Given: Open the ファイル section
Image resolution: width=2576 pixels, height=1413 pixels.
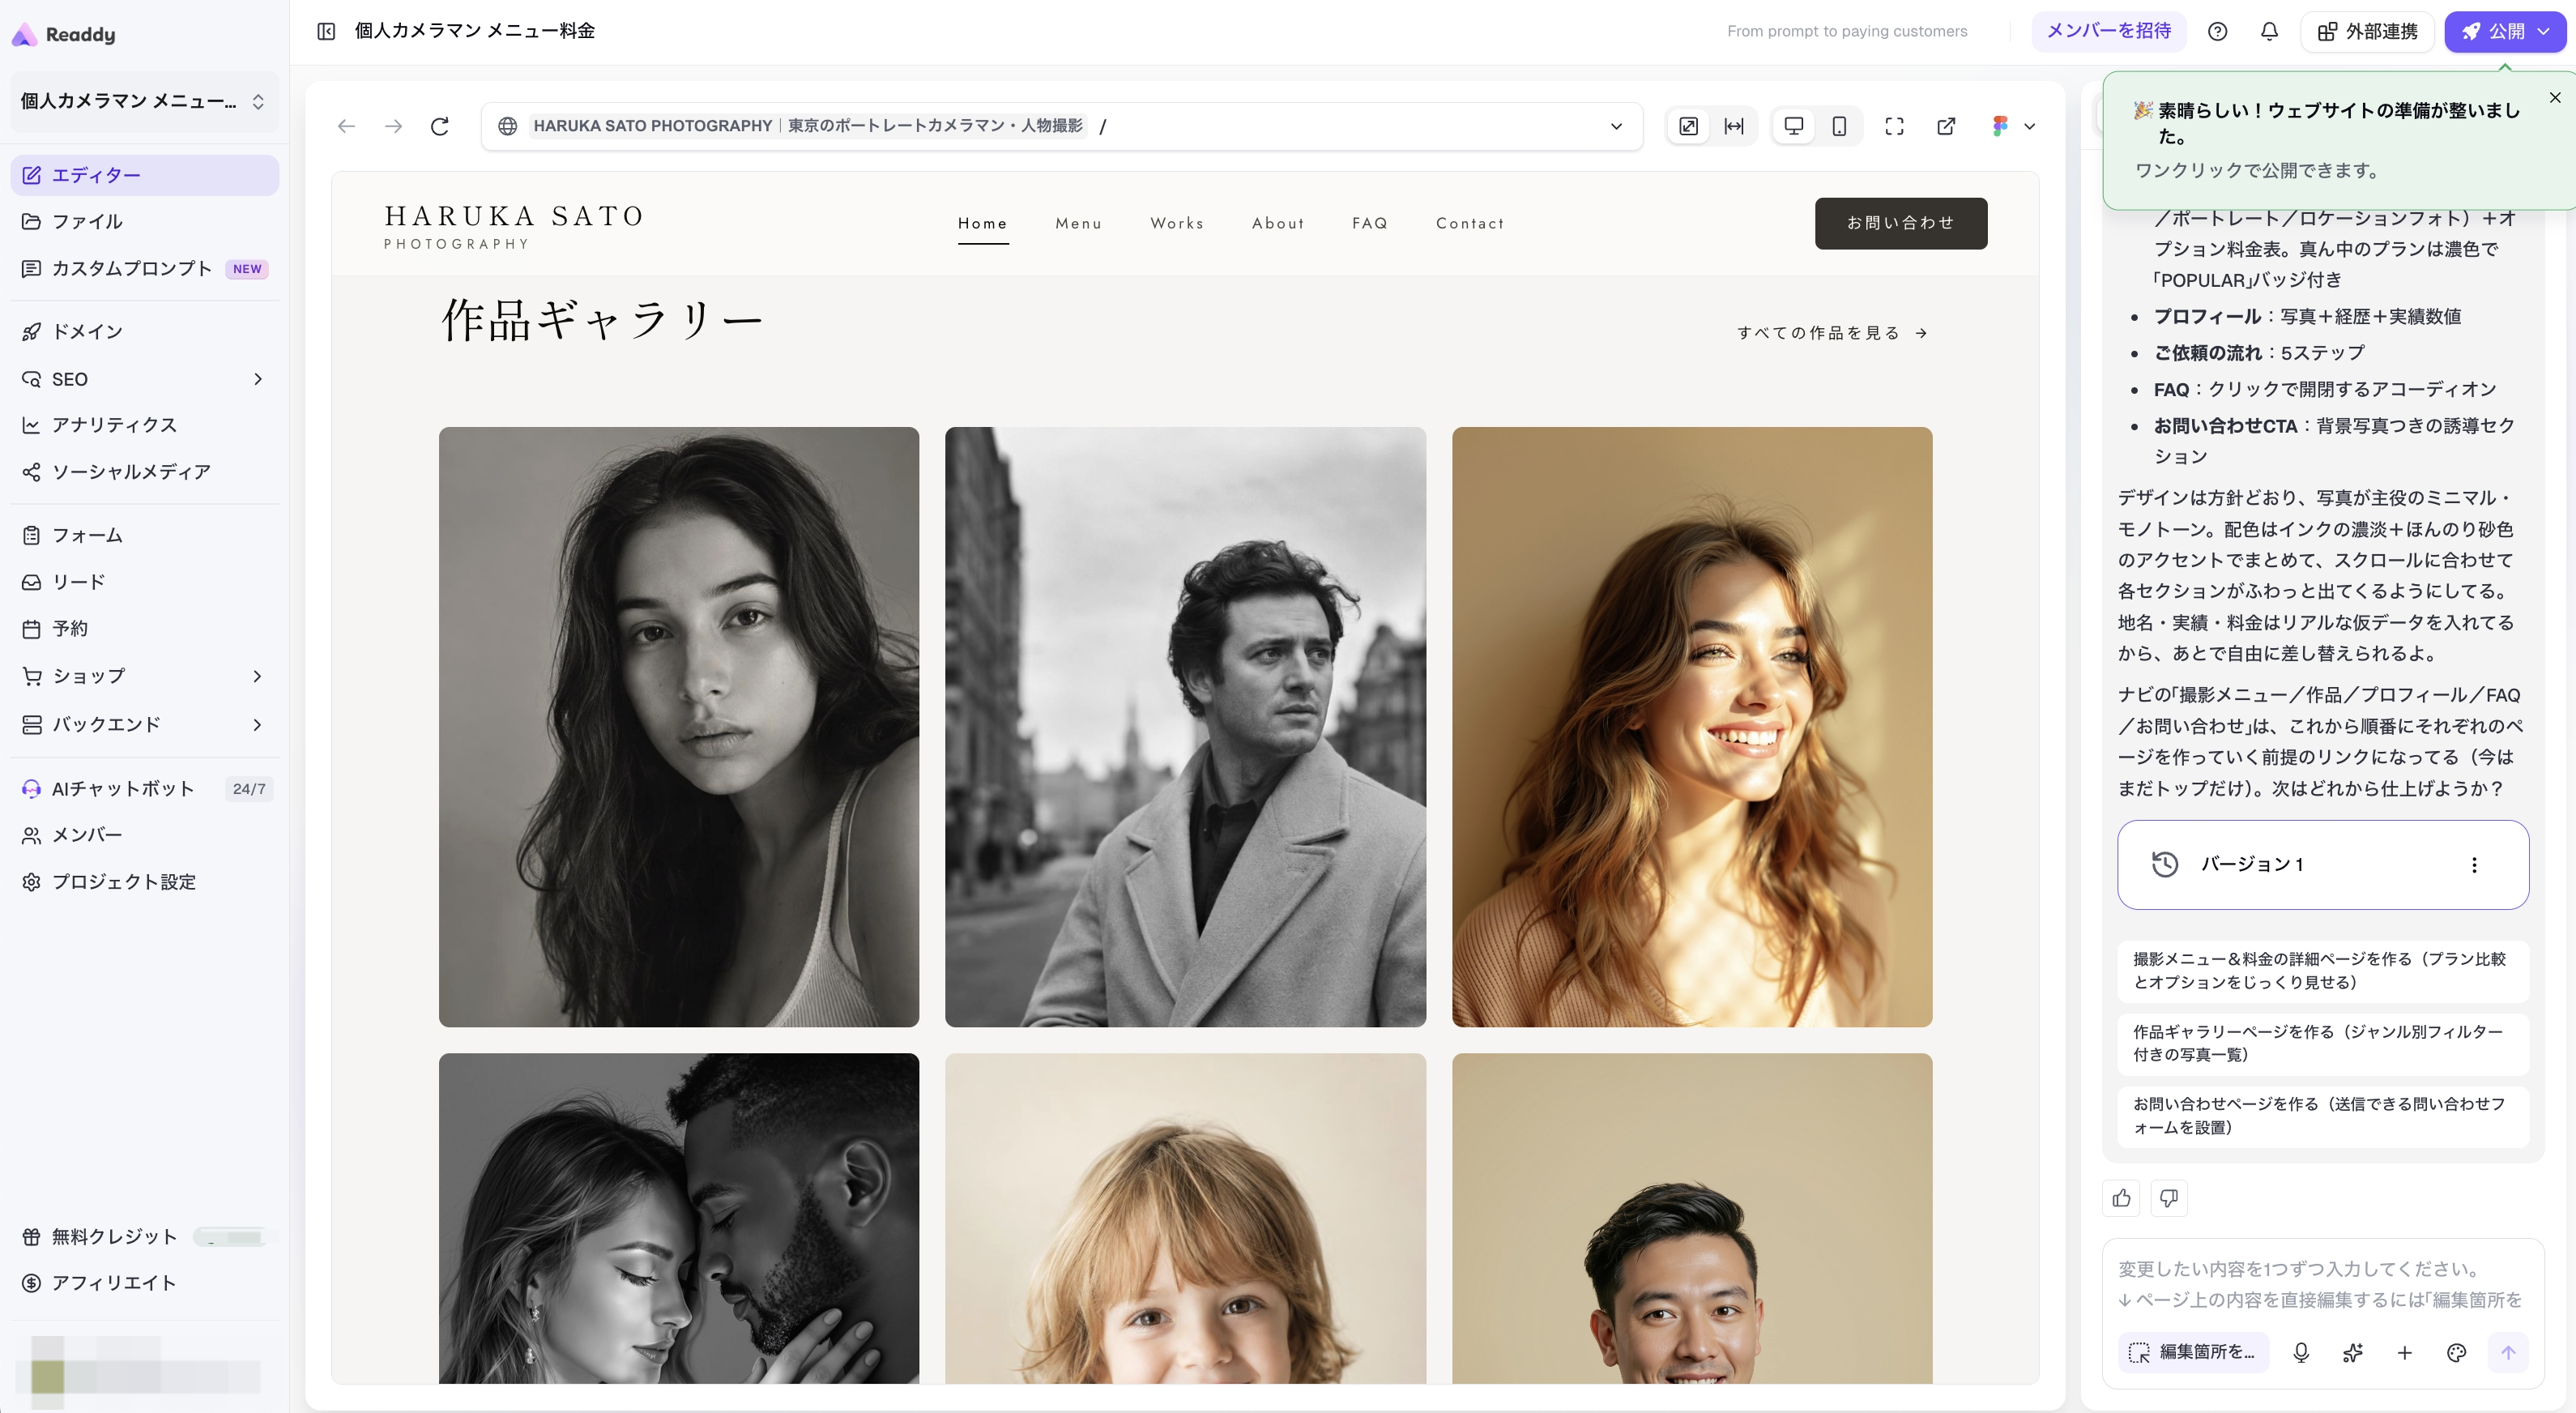Looking at the screenshot, I should coord(144,222).
